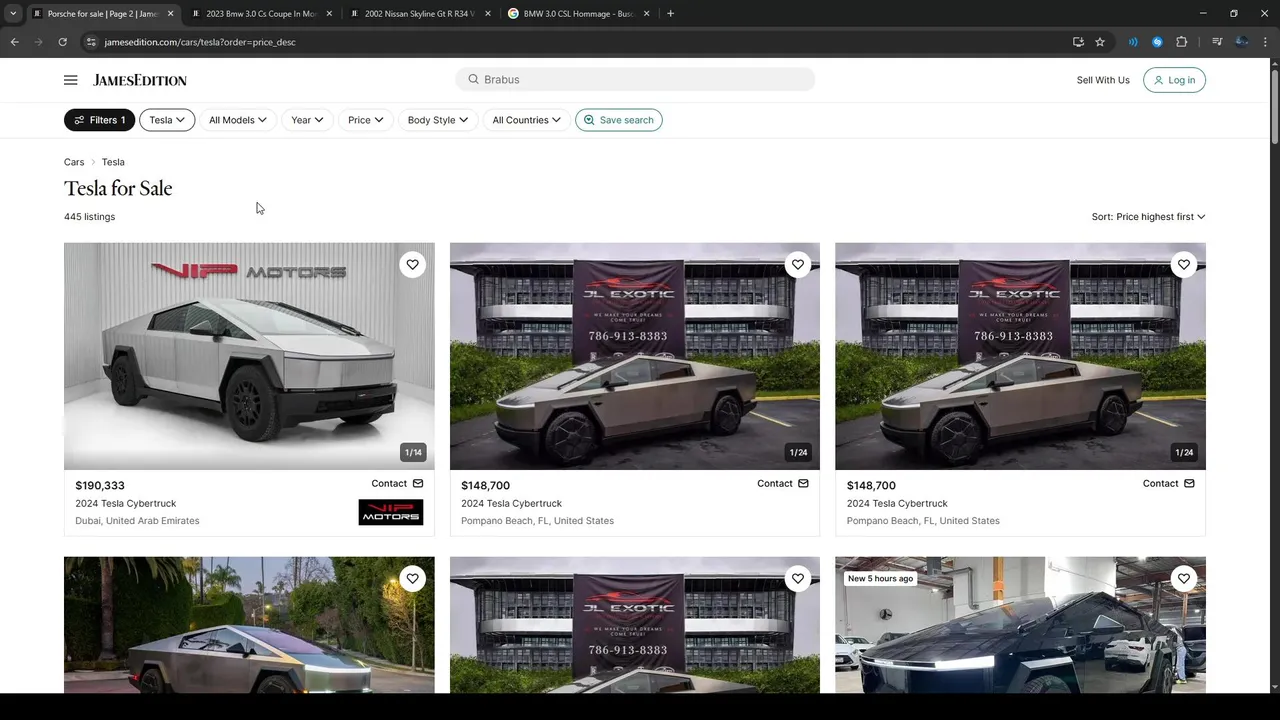Screen dimensions: 1280x720
Task: Open the Price filter dropdown
Action: 366,120
